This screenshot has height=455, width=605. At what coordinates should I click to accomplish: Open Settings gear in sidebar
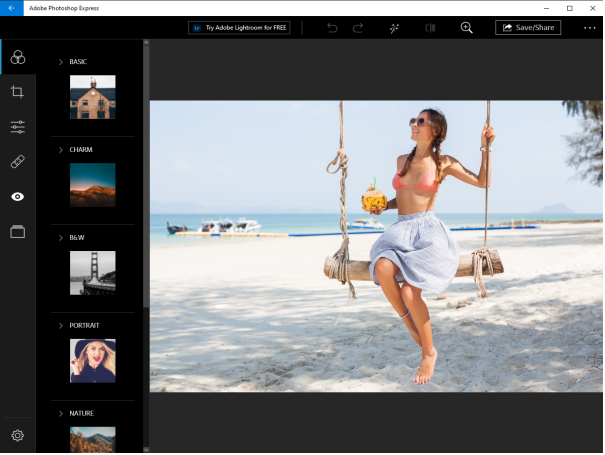[17, 436]
